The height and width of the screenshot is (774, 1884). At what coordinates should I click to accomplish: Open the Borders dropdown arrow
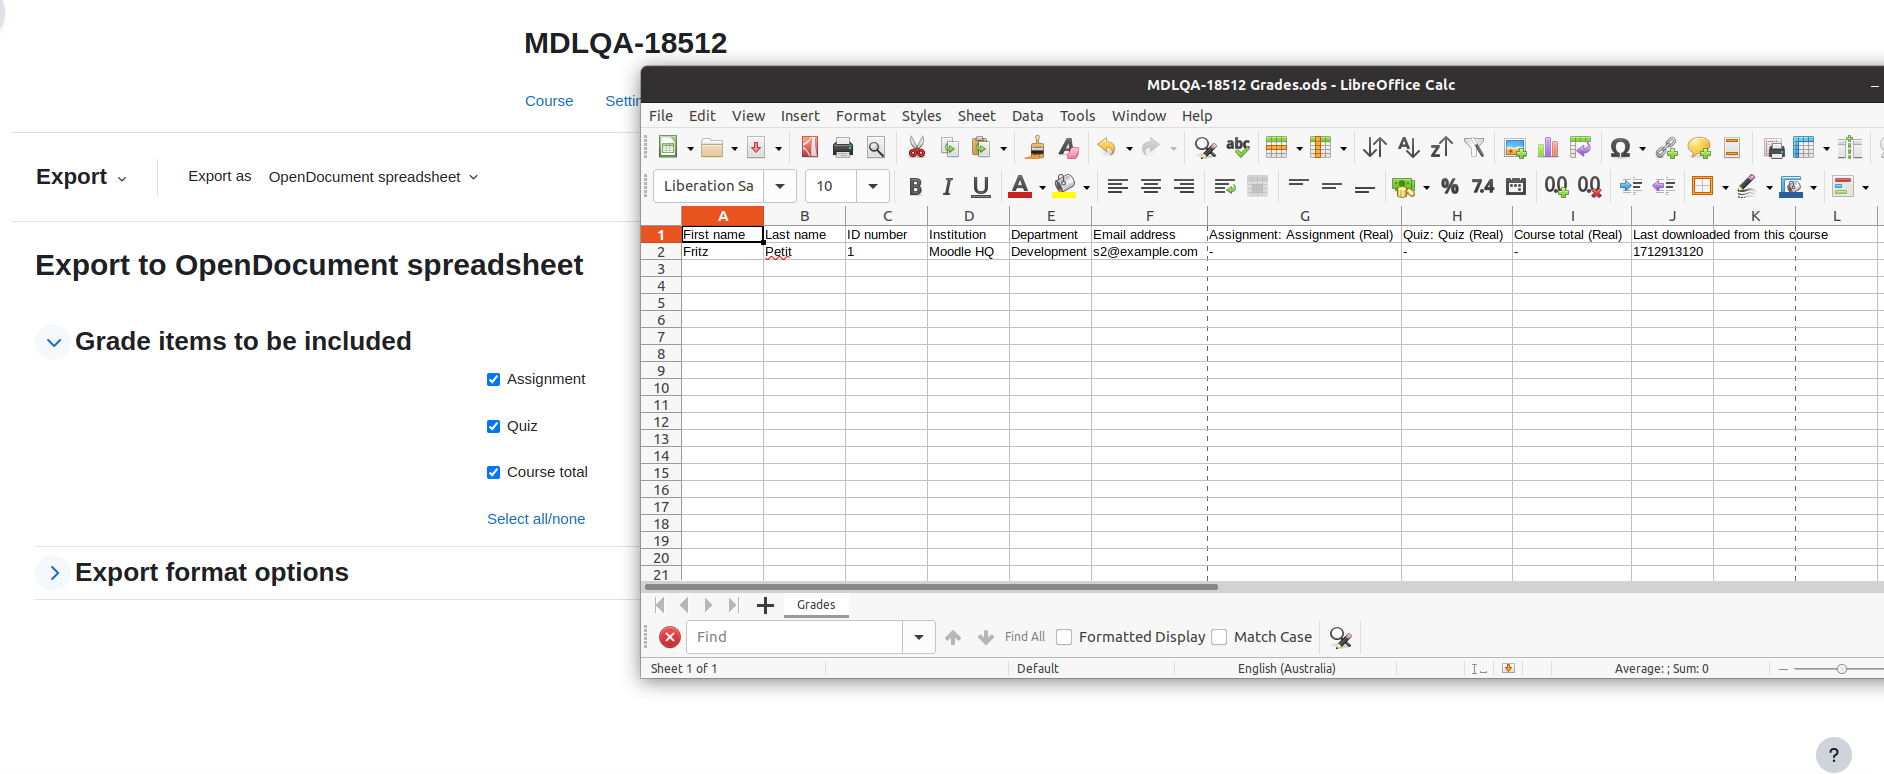coord(1725,187)
